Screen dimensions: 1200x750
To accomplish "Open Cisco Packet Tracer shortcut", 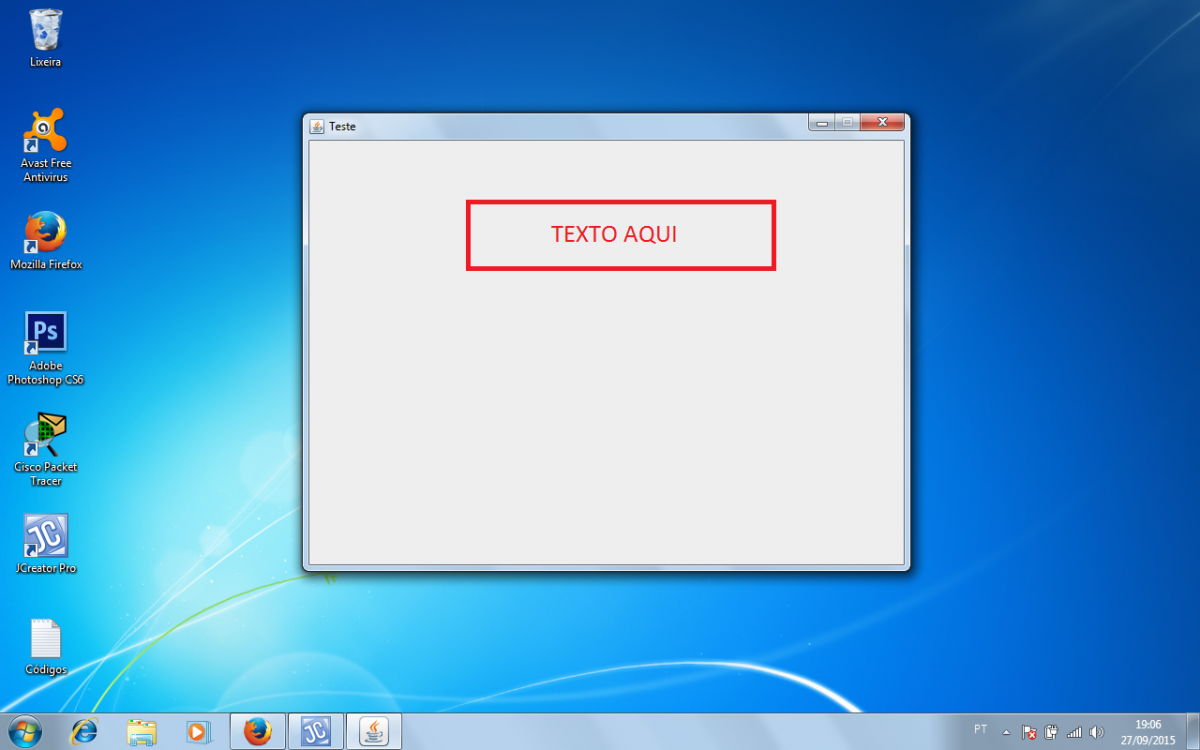I will click(45, 450).
